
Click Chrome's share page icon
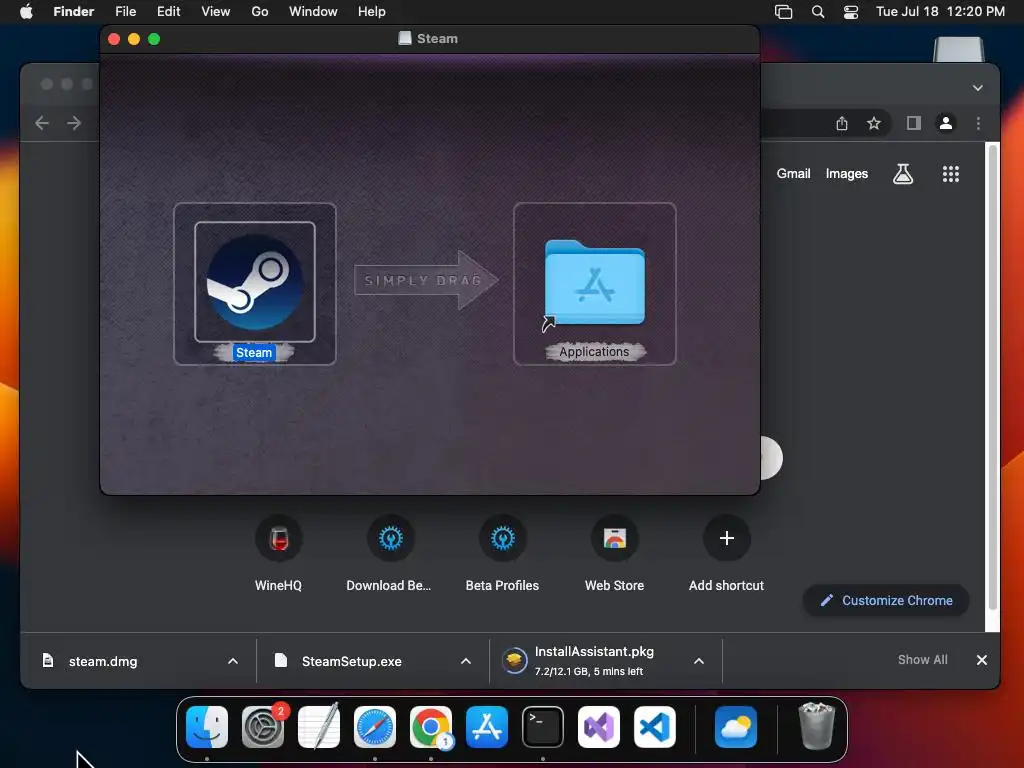(x=842, y=123)
